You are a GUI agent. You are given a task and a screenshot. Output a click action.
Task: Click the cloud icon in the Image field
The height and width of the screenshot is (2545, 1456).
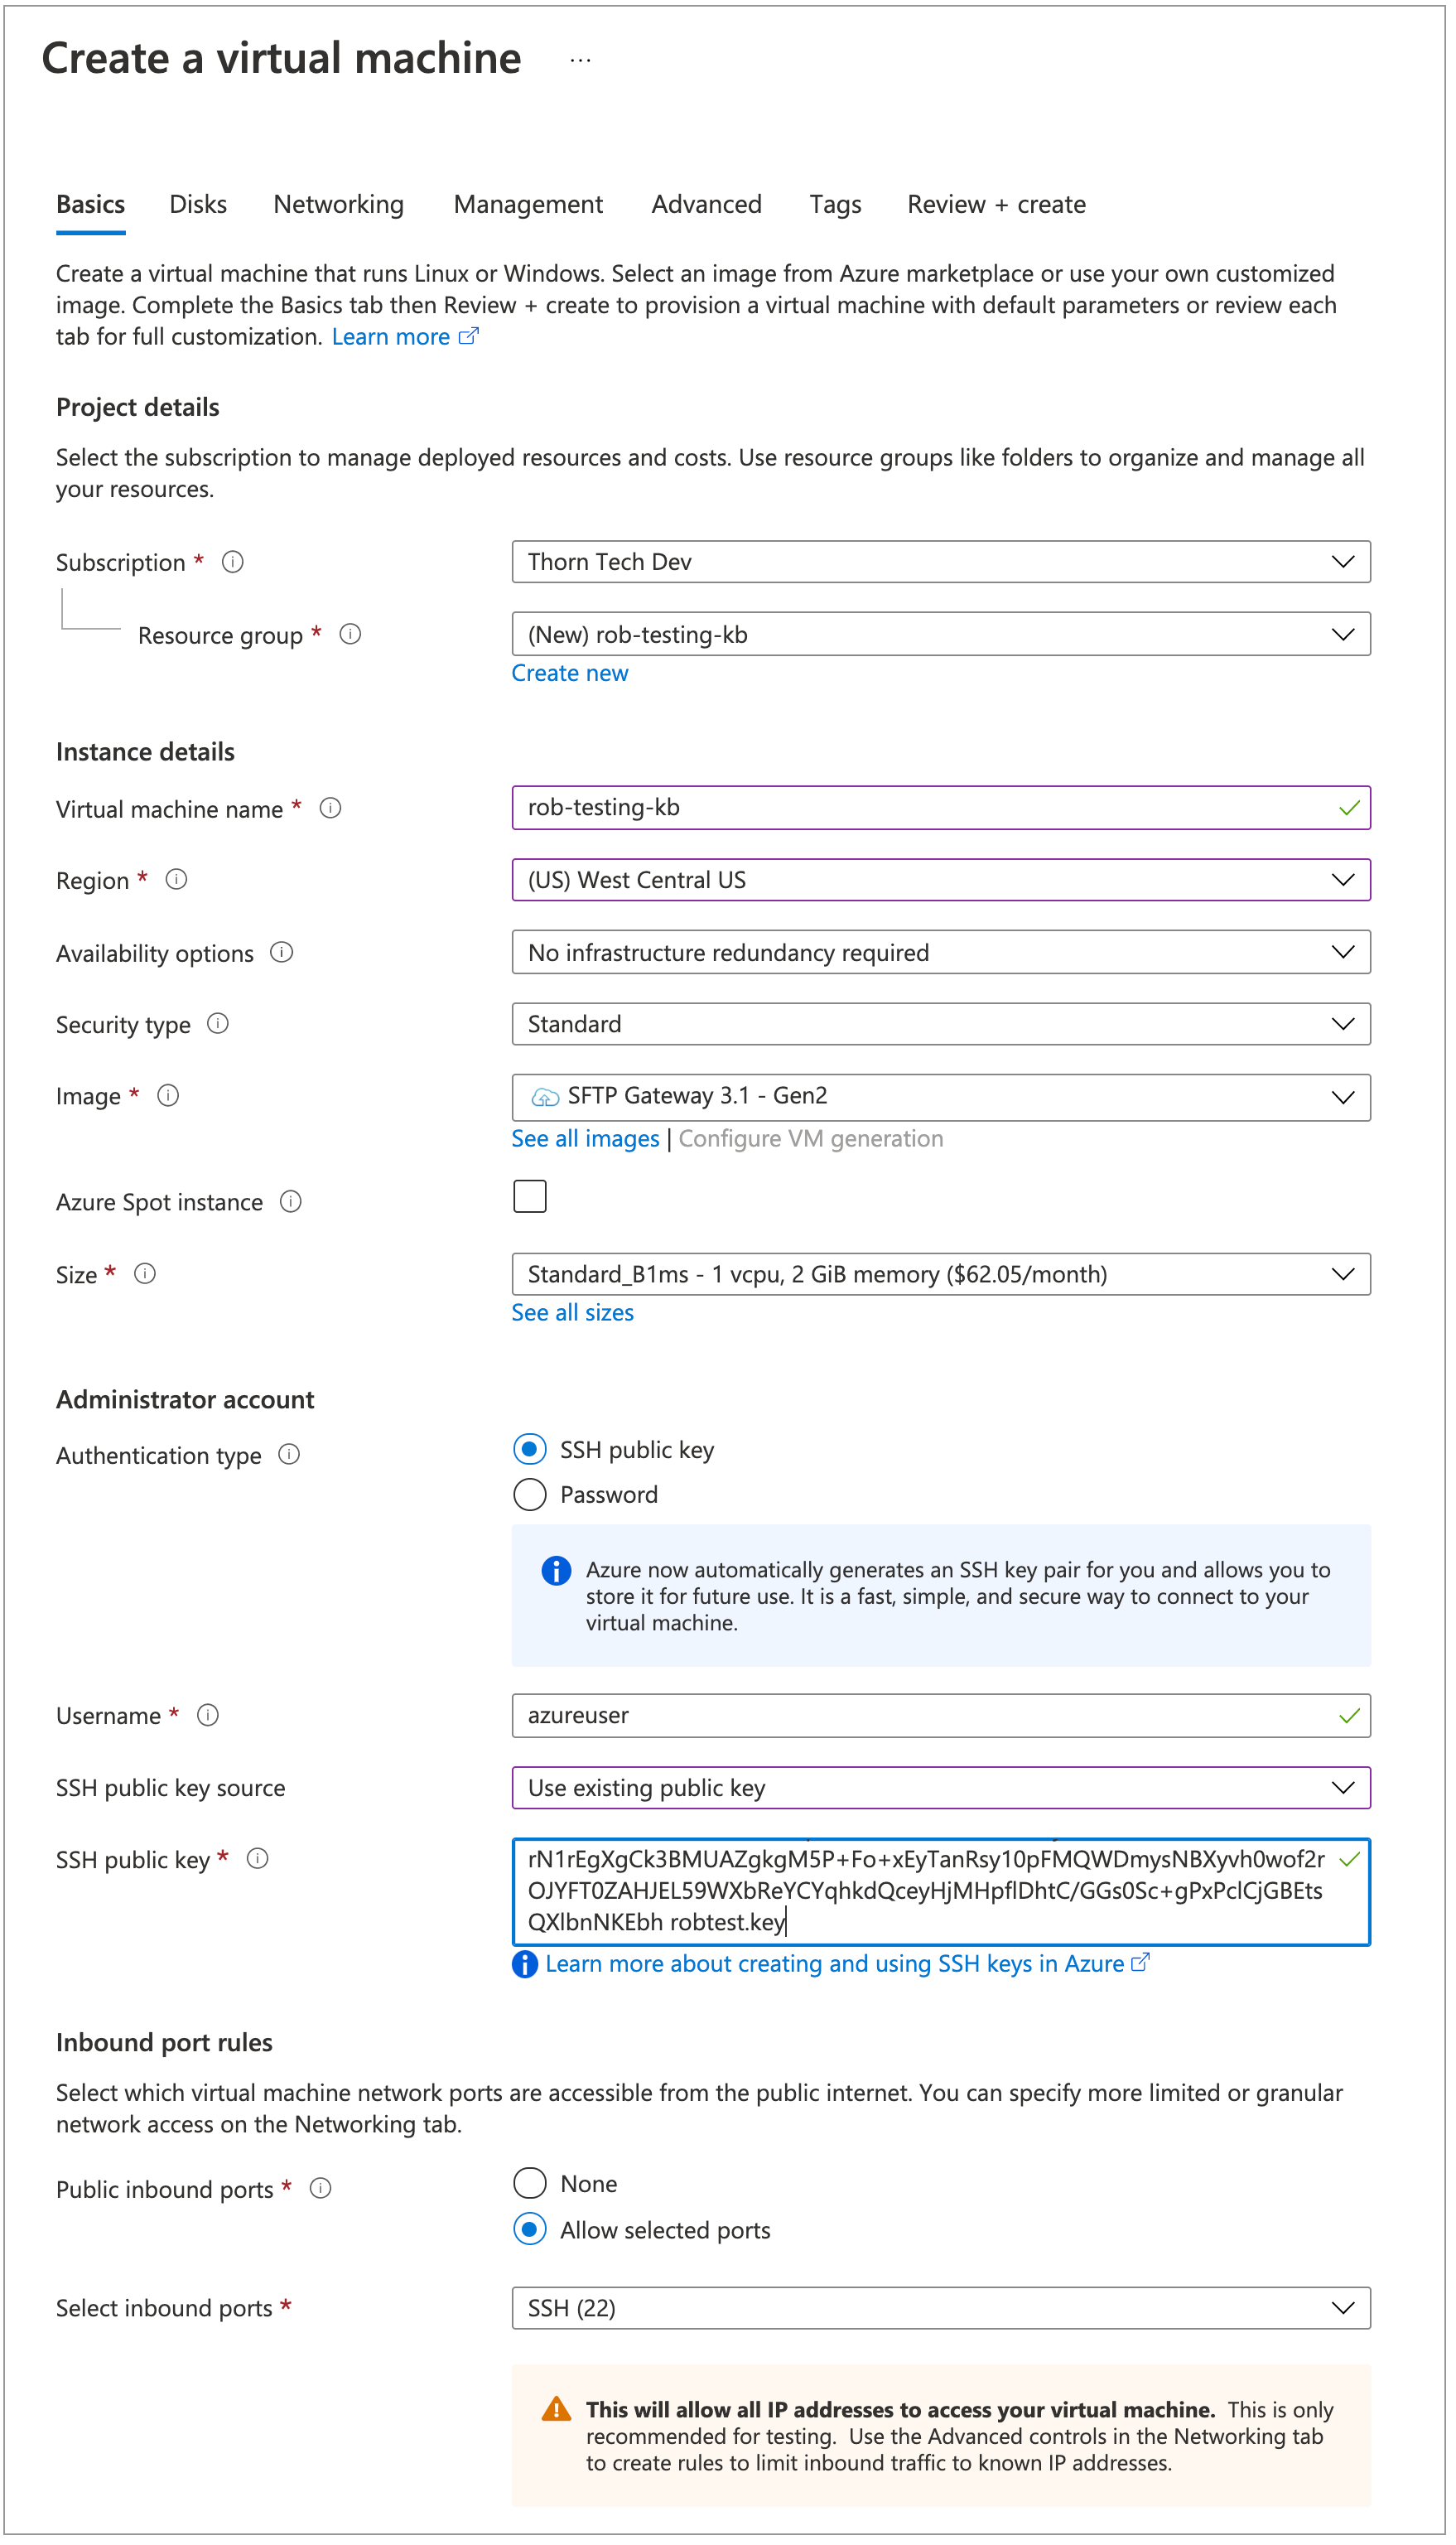click(545, 1097)
